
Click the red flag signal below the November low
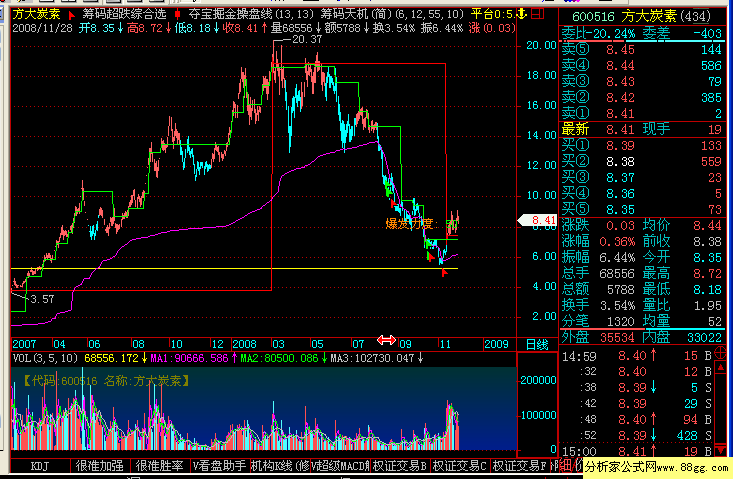445,272
